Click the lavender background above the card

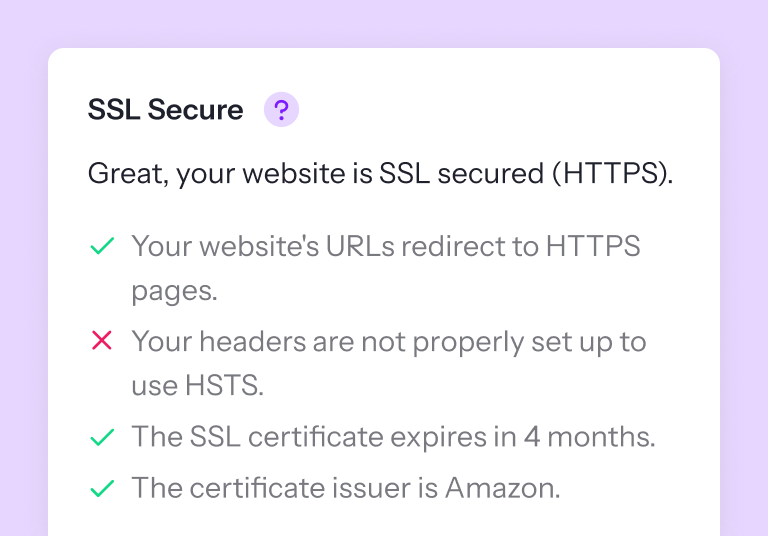click(x=384, y=22)
